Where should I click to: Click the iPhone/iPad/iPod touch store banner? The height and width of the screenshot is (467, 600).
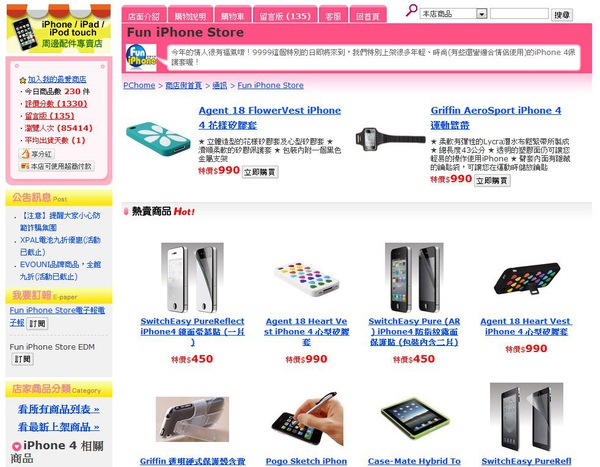[59, 29]
